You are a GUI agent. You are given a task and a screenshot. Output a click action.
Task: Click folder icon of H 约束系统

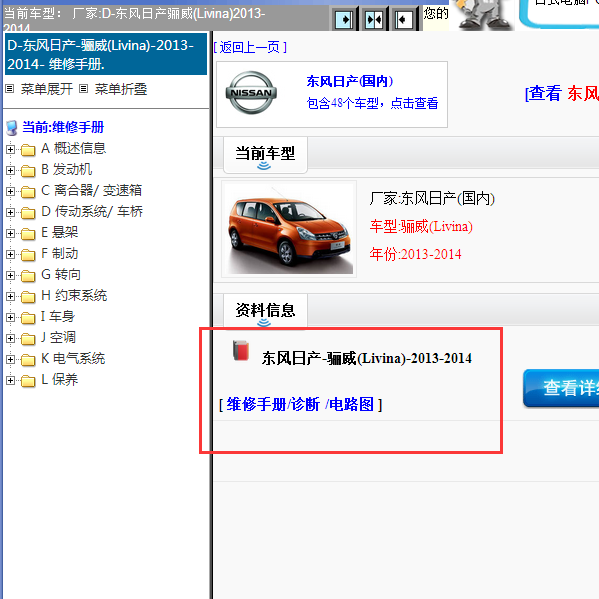coord(28,297)
